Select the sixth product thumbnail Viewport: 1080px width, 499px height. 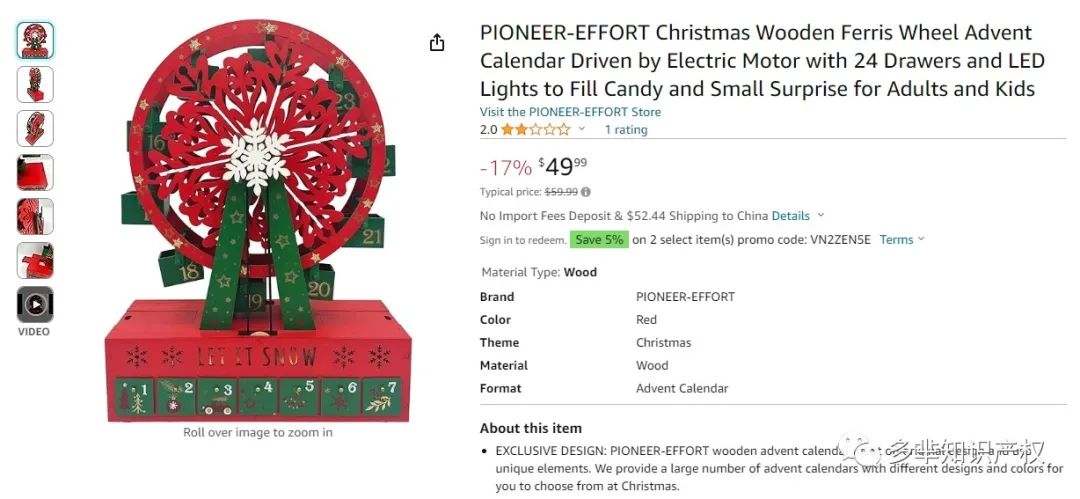[x=35, y=261]
